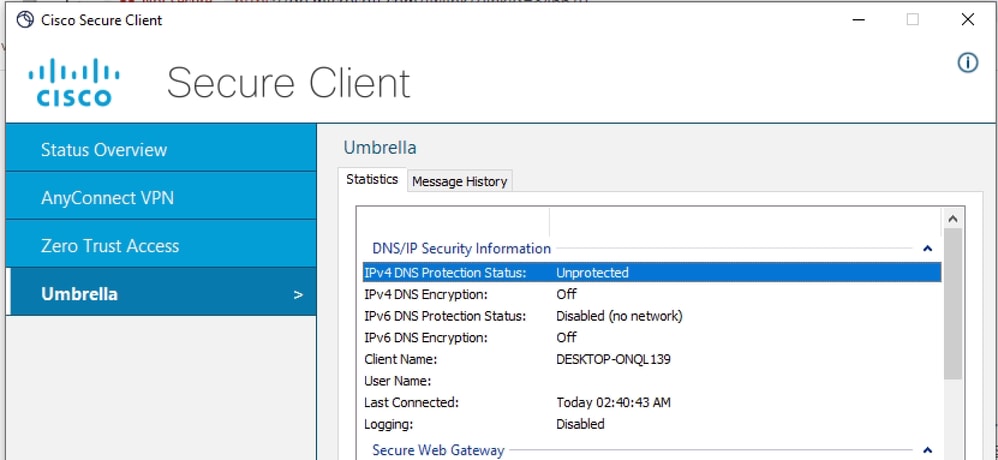Click the Umbrella heading above the tabs
The height and width of the screenshot is (460, 998).
pos(380,148)
